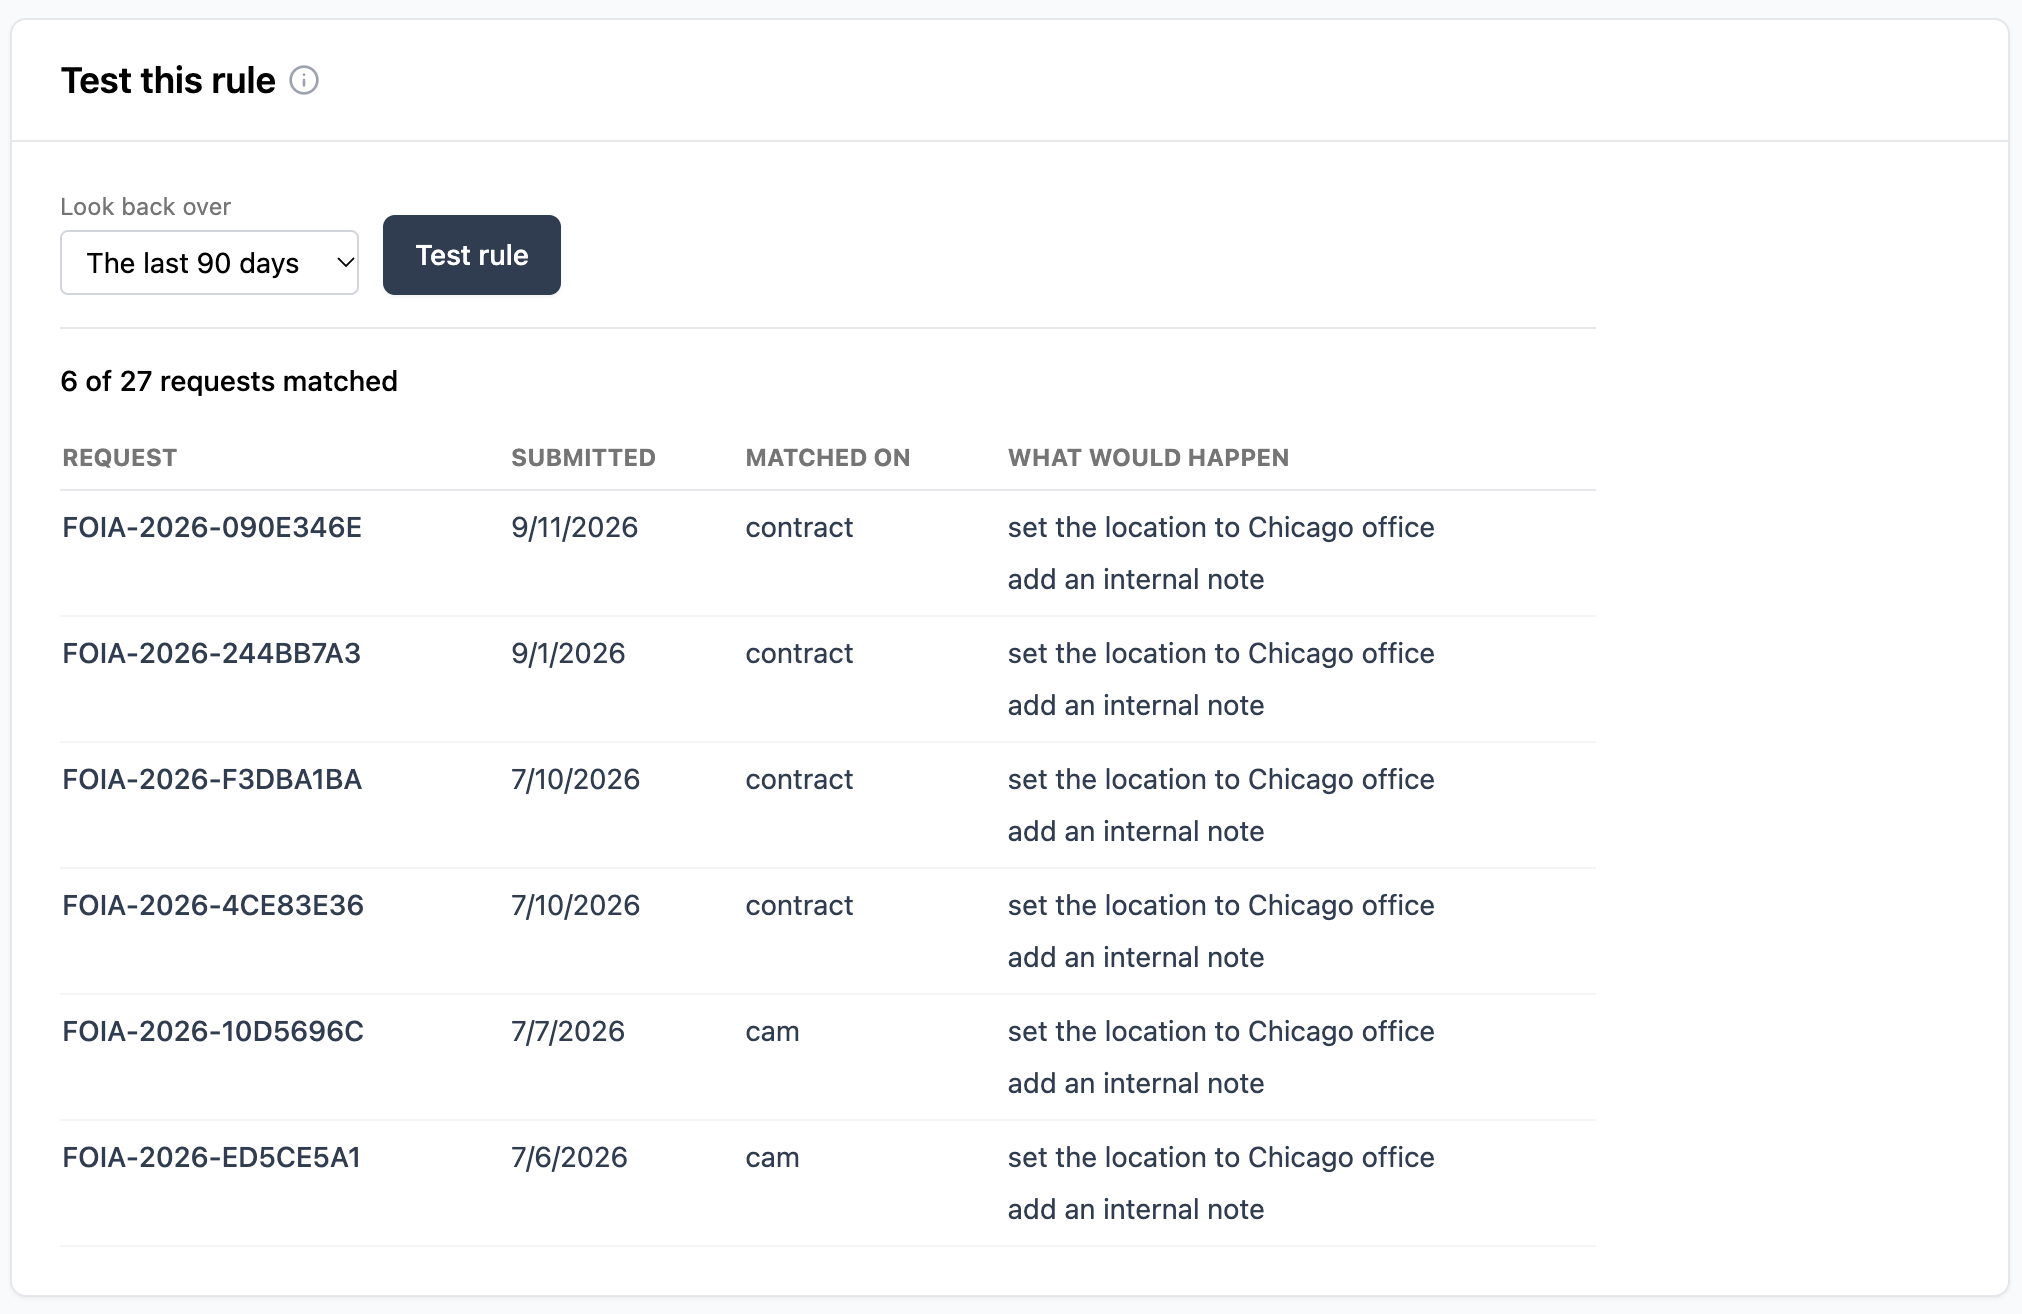This screenshot has height=1314, width=2022.
Task: Click the Look back over label
Action: tap(145, 207)
